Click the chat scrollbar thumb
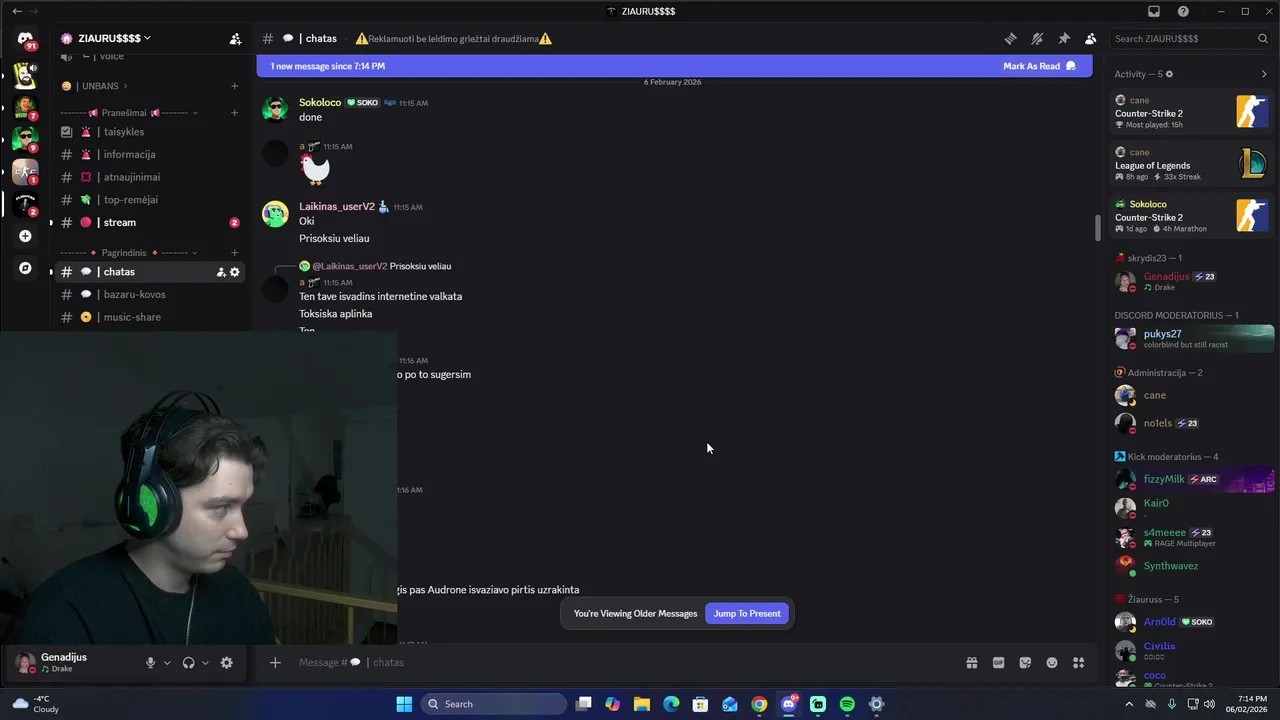This screenshot has height=720, width=1280. pos(1097,227)
